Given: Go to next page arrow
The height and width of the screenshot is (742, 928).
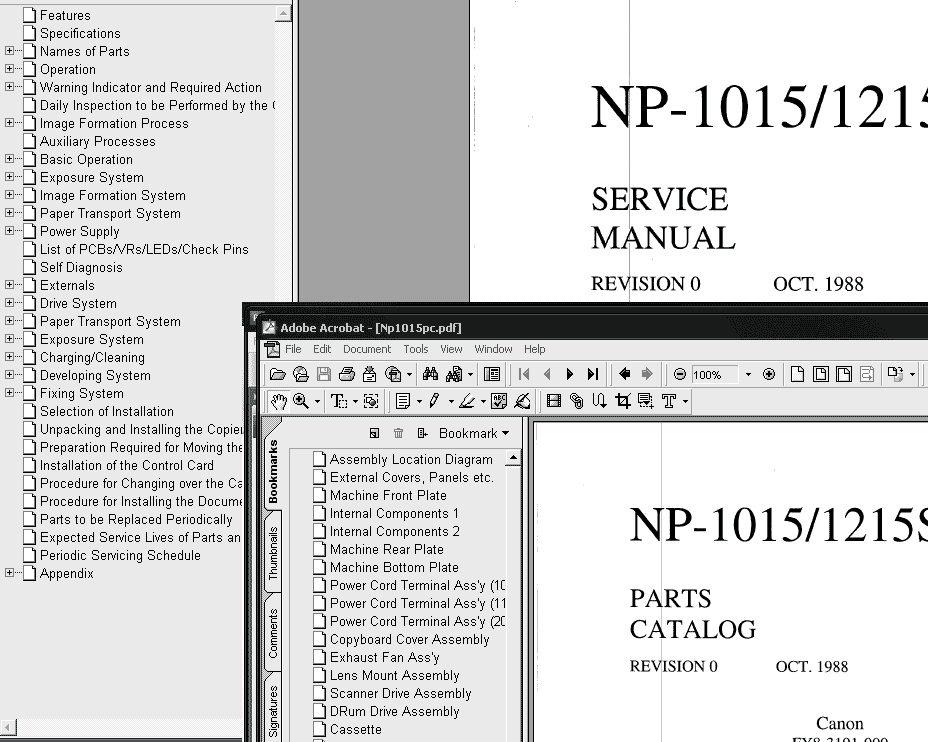Looking at the screenshot, I should (x=570, y=374).
